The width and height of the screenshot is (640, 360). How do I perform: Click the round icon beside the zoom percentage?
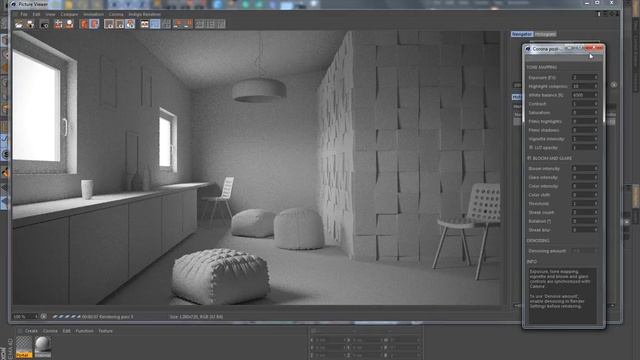coord(43,316)
